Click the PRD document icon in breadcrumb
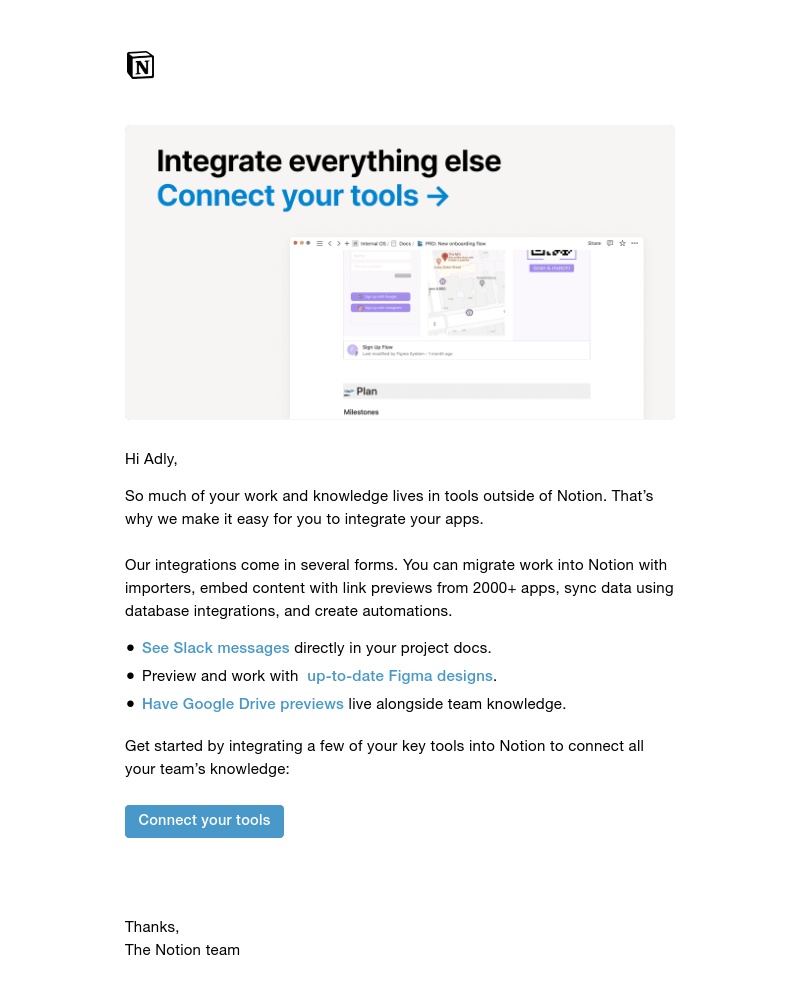Screen dimensions: 800x1000 point(417,242)
